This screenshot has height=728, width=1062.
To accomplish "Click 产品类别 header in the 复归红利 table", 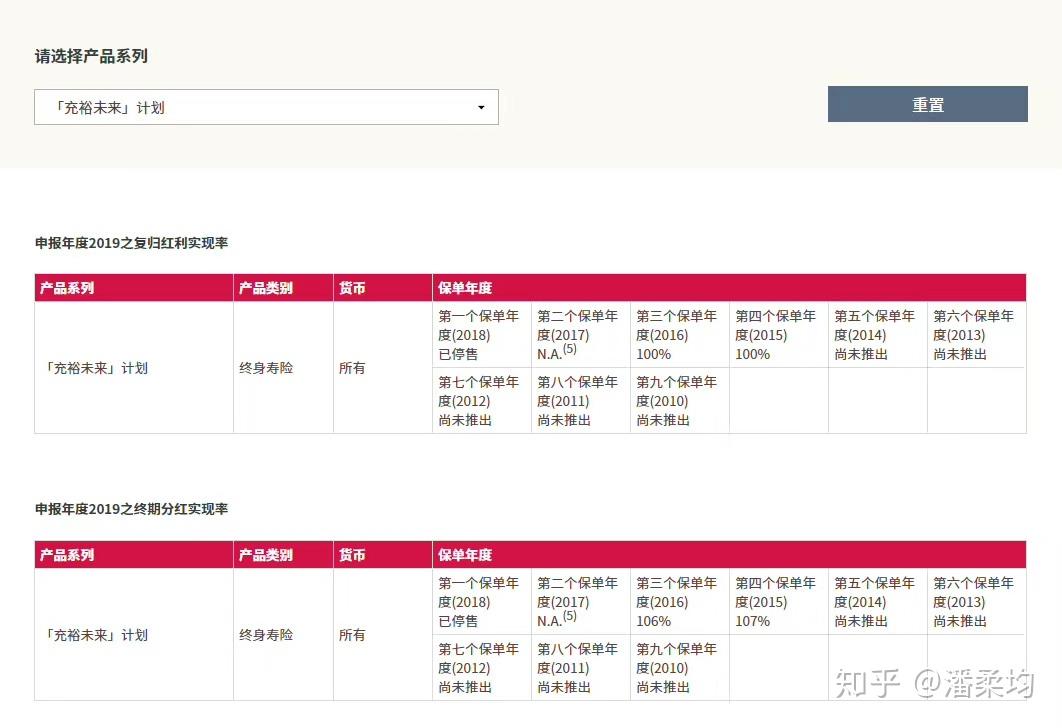I will point(283,288).
